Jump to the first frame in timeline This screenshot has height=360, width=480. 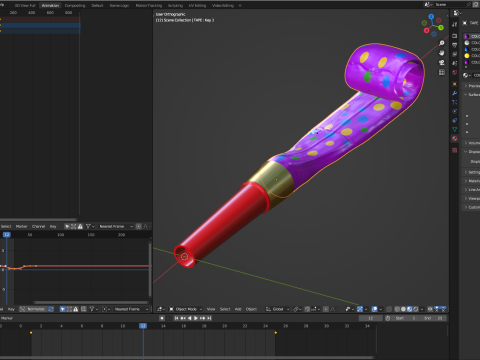tap(177, 318)
